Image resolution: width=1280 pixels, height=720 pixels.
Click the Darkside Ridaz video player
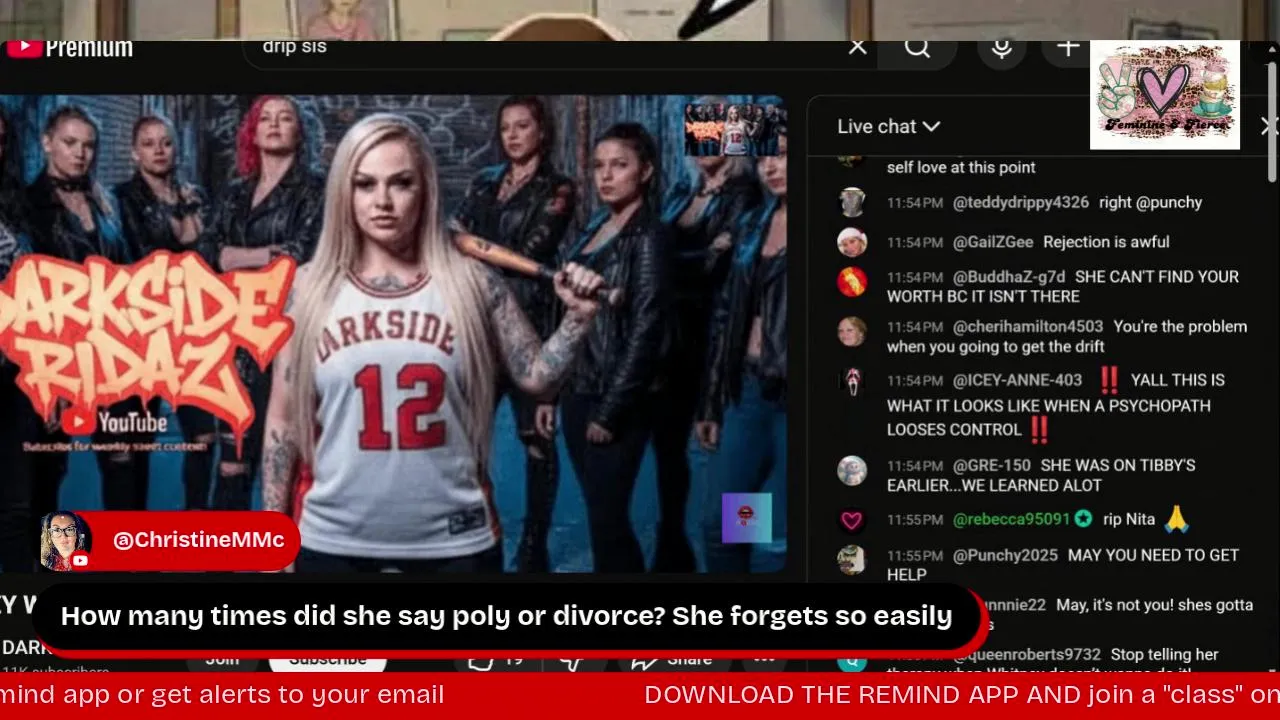[393, 334]
